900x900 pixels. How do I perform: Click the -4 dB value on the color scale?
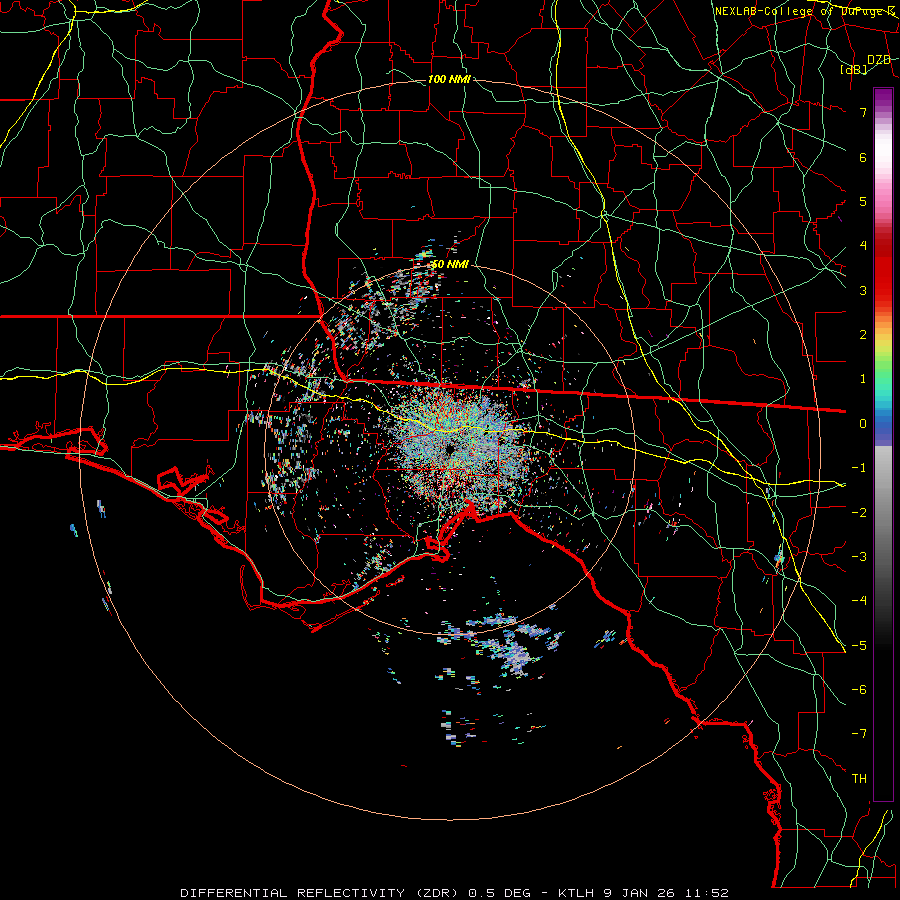pyautogui.click(x=859, y=600)
